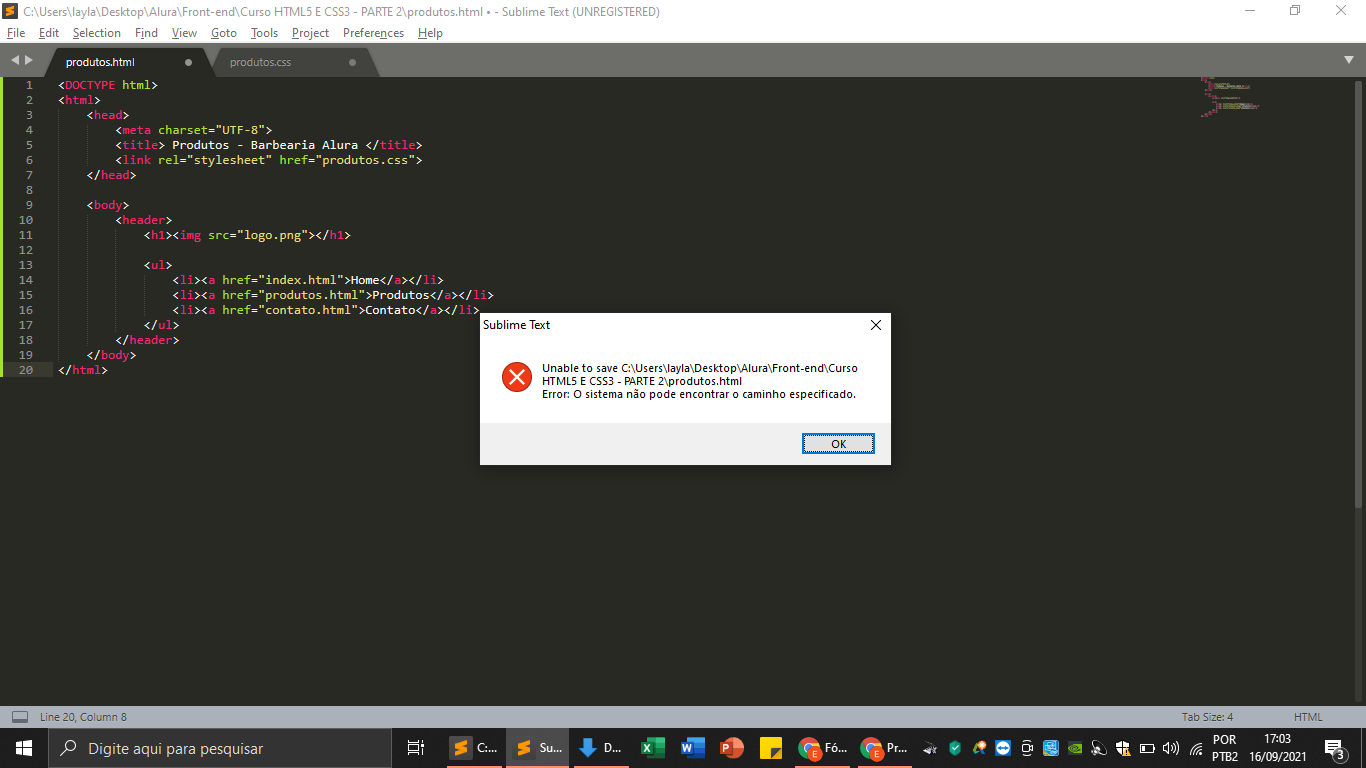Open Excel from the taskbar
1366x768 pixels.
point(653,748)
